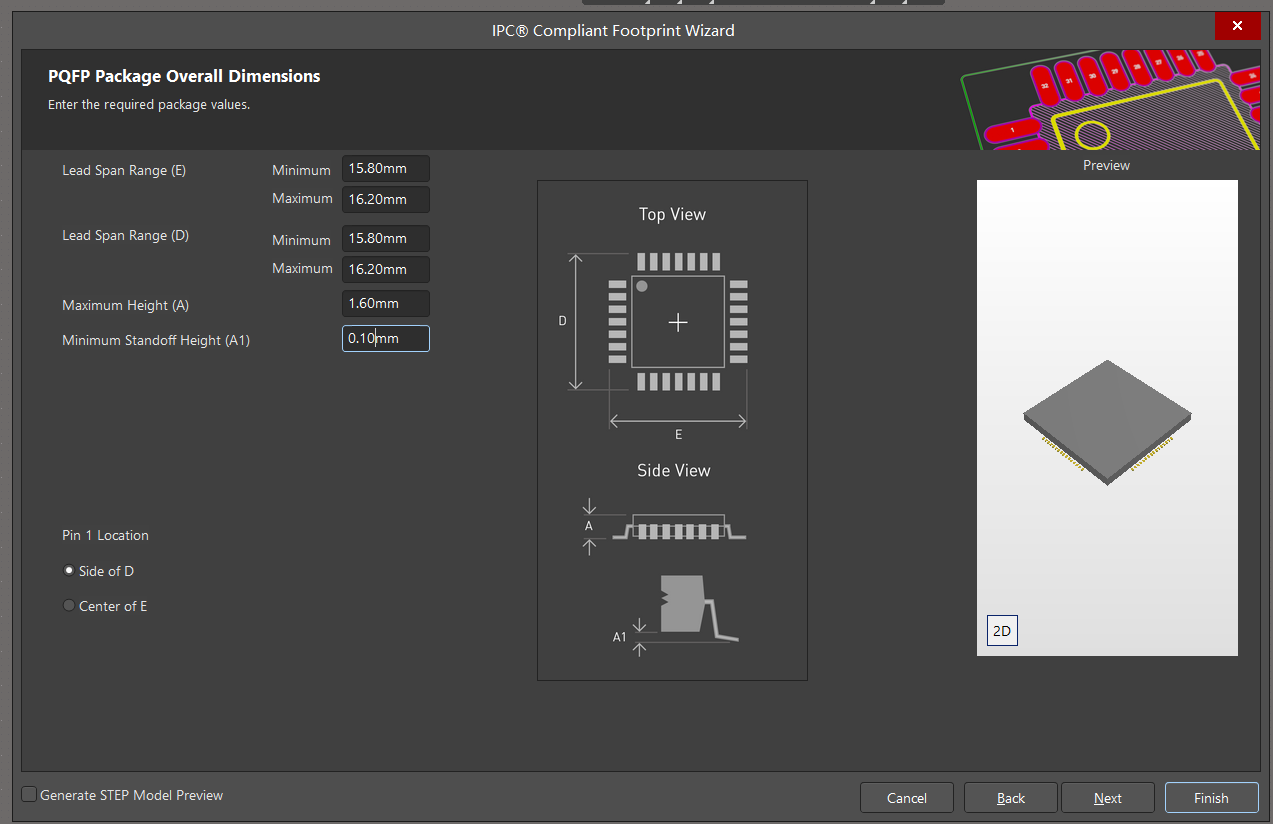Click the Pin 1 Location label
The image size is (1273, 824).
coord(105,535)
